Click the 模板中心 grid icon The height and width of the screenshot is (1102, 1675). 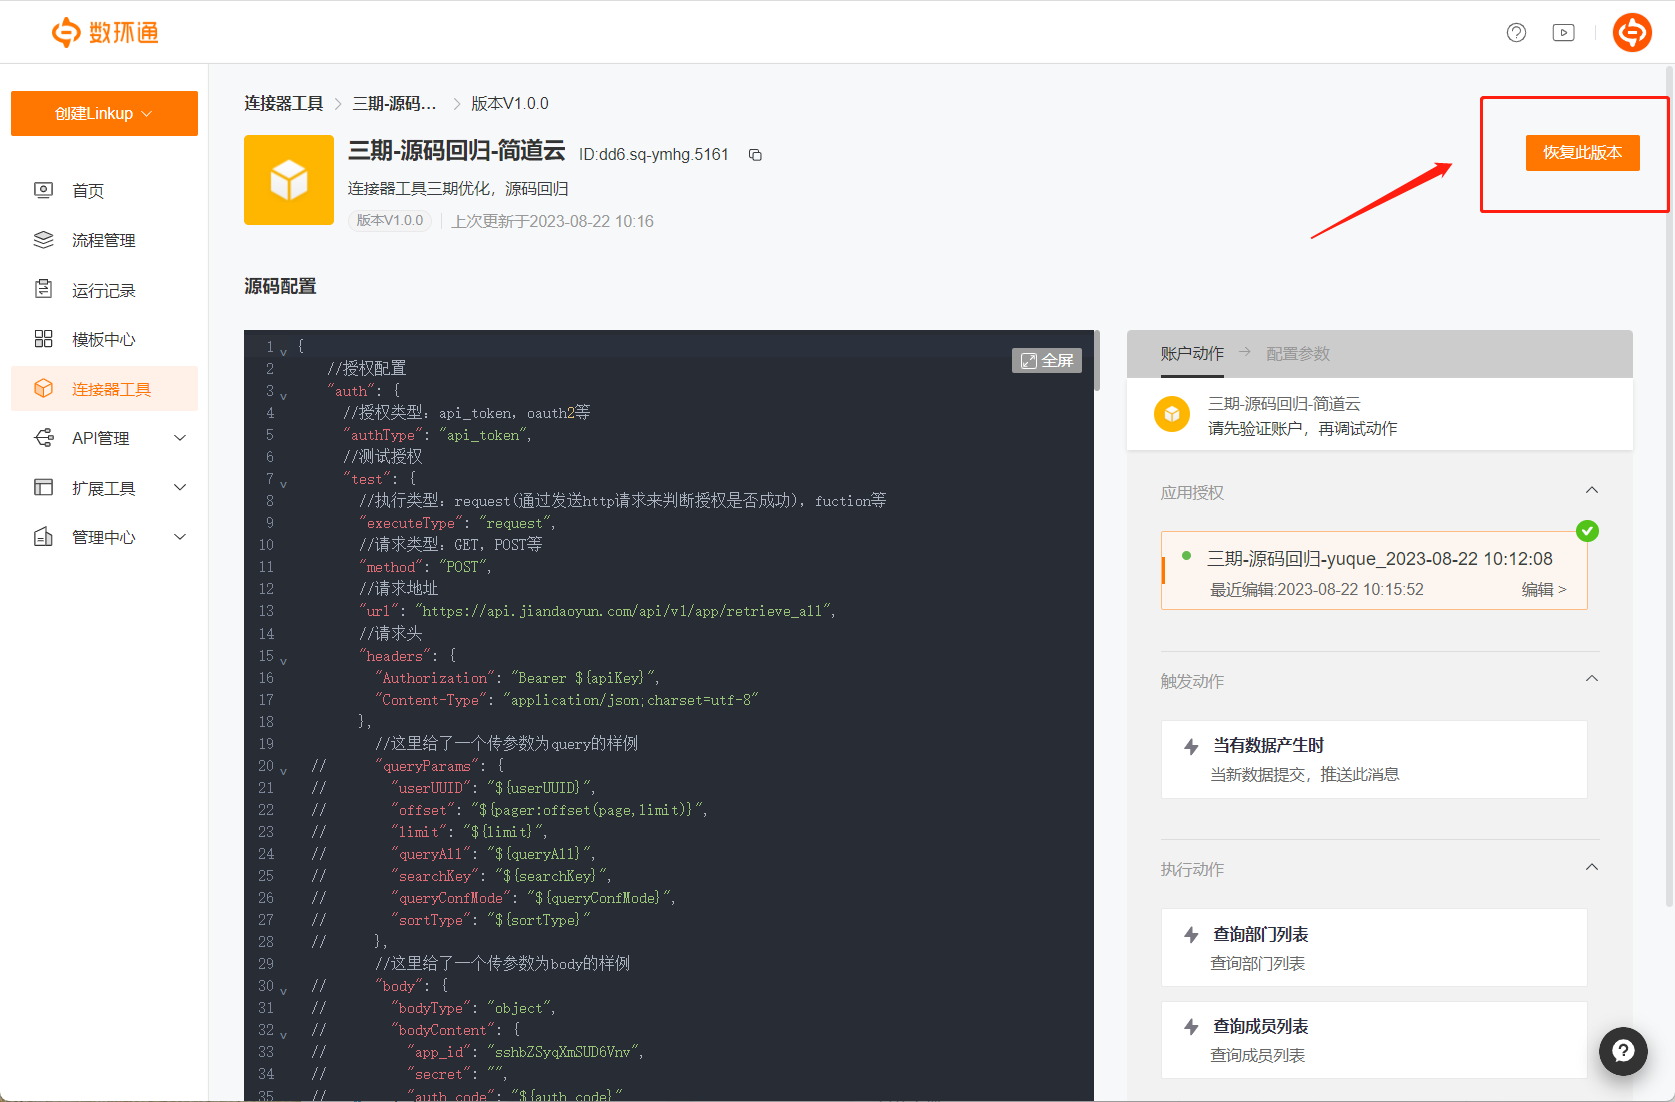44,339
